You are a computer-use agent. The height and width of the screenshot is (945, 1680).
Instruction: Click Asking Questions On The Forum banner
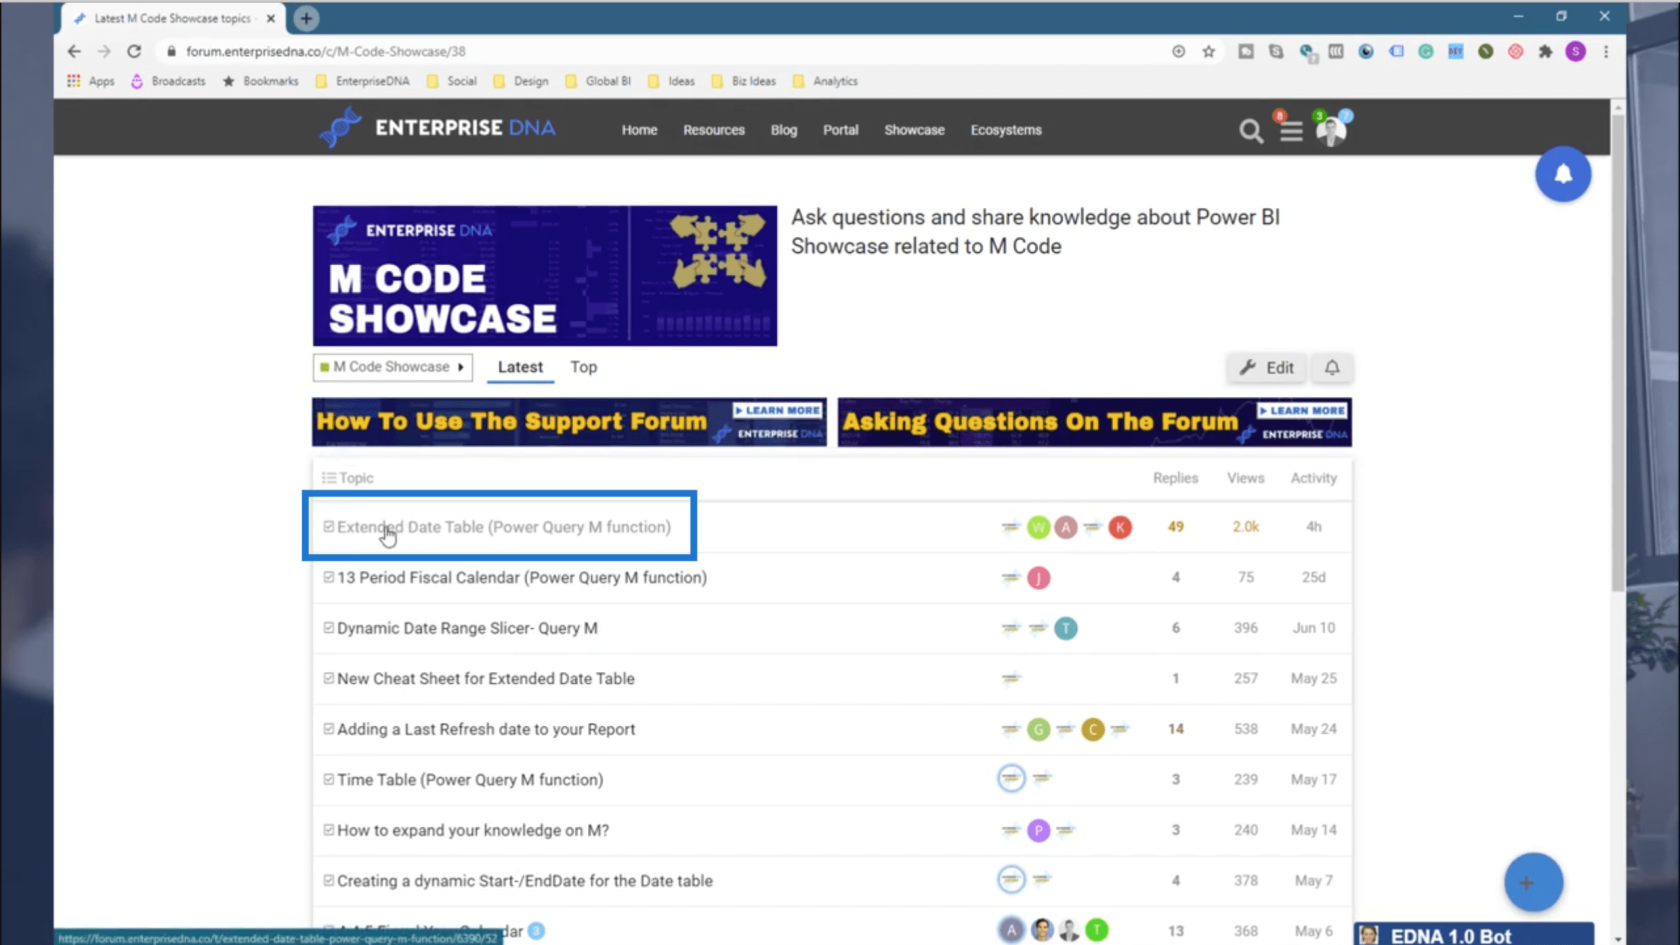[x=1094, y=422]
